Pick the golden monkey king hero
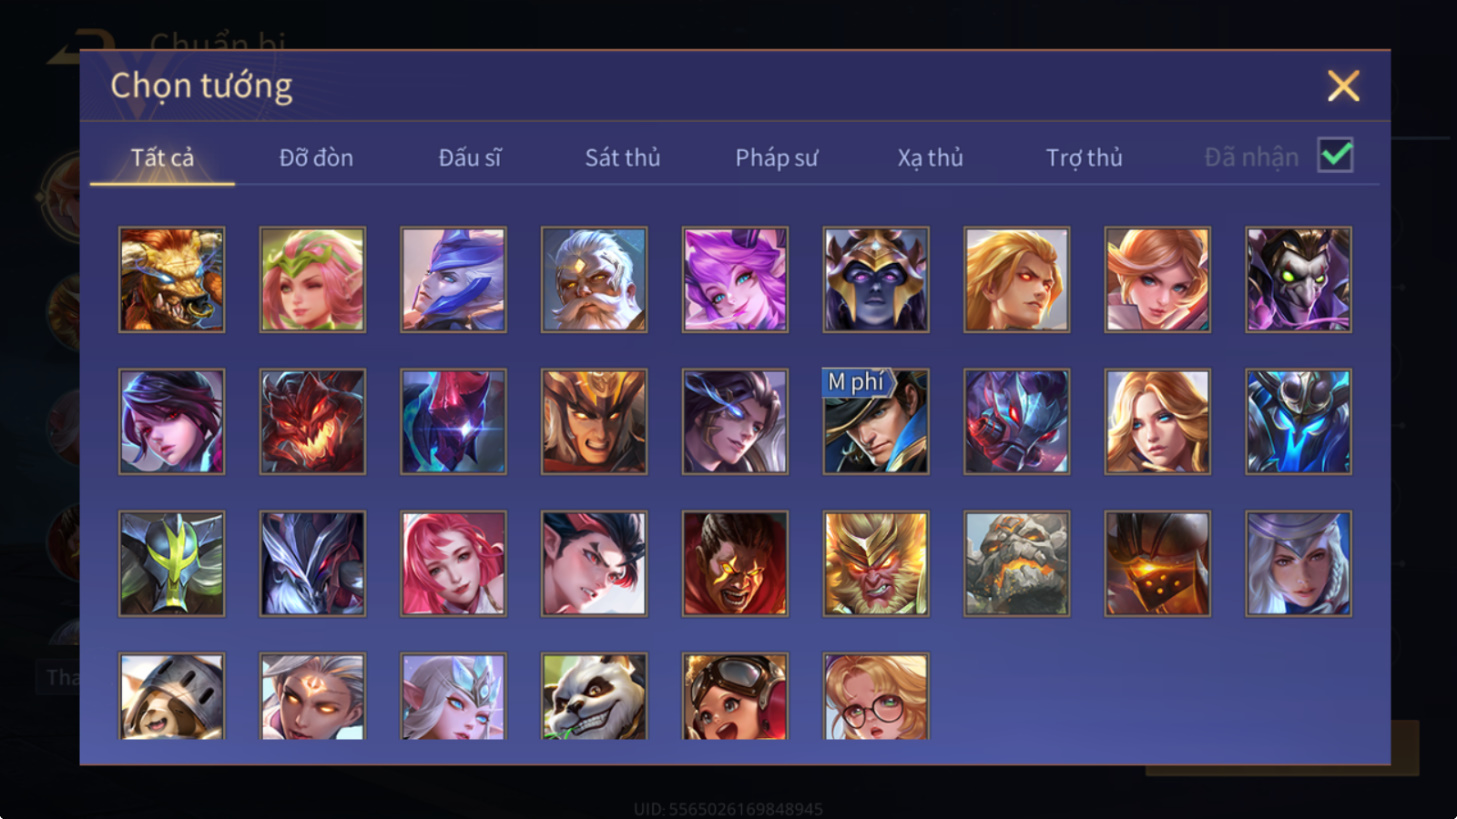This screenshot has height=819, width=1457. (876, 563)
